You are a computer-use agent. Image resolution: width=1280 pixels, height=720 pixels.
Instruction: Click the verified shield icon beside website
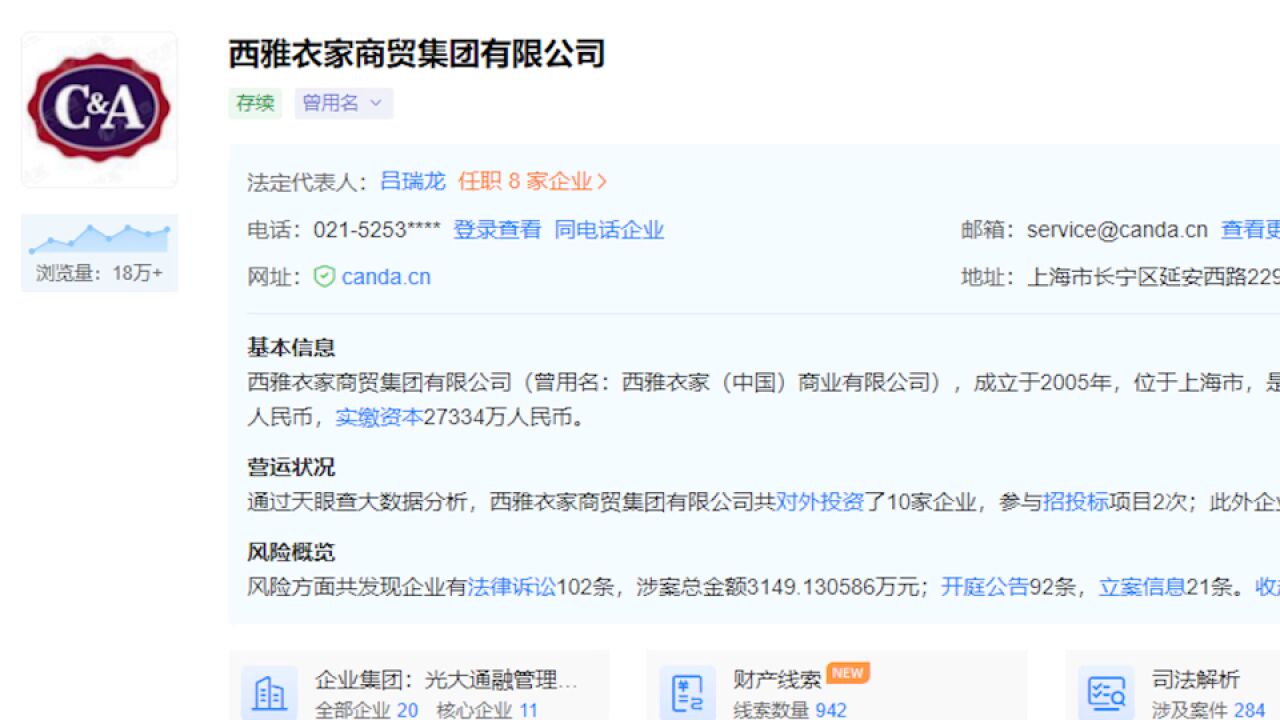324,277
